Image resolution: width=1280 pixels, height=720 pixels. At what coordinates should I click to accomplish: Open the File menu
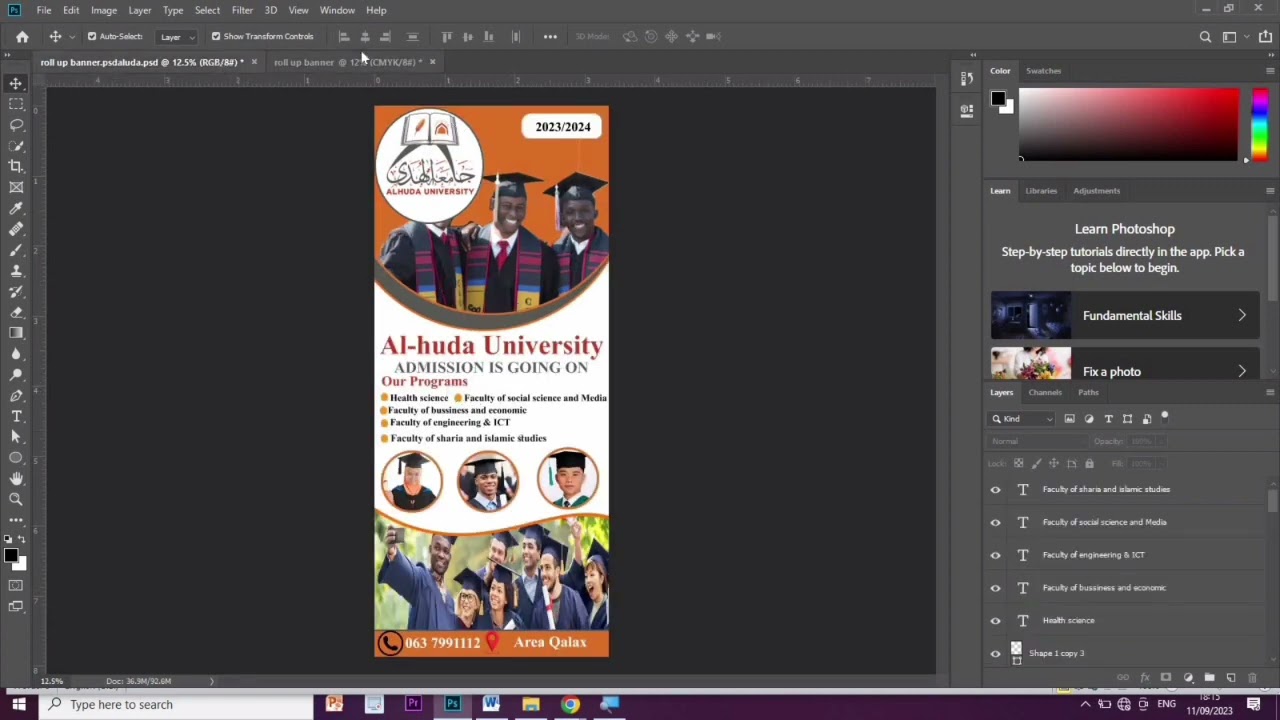(x=44, y=10)
